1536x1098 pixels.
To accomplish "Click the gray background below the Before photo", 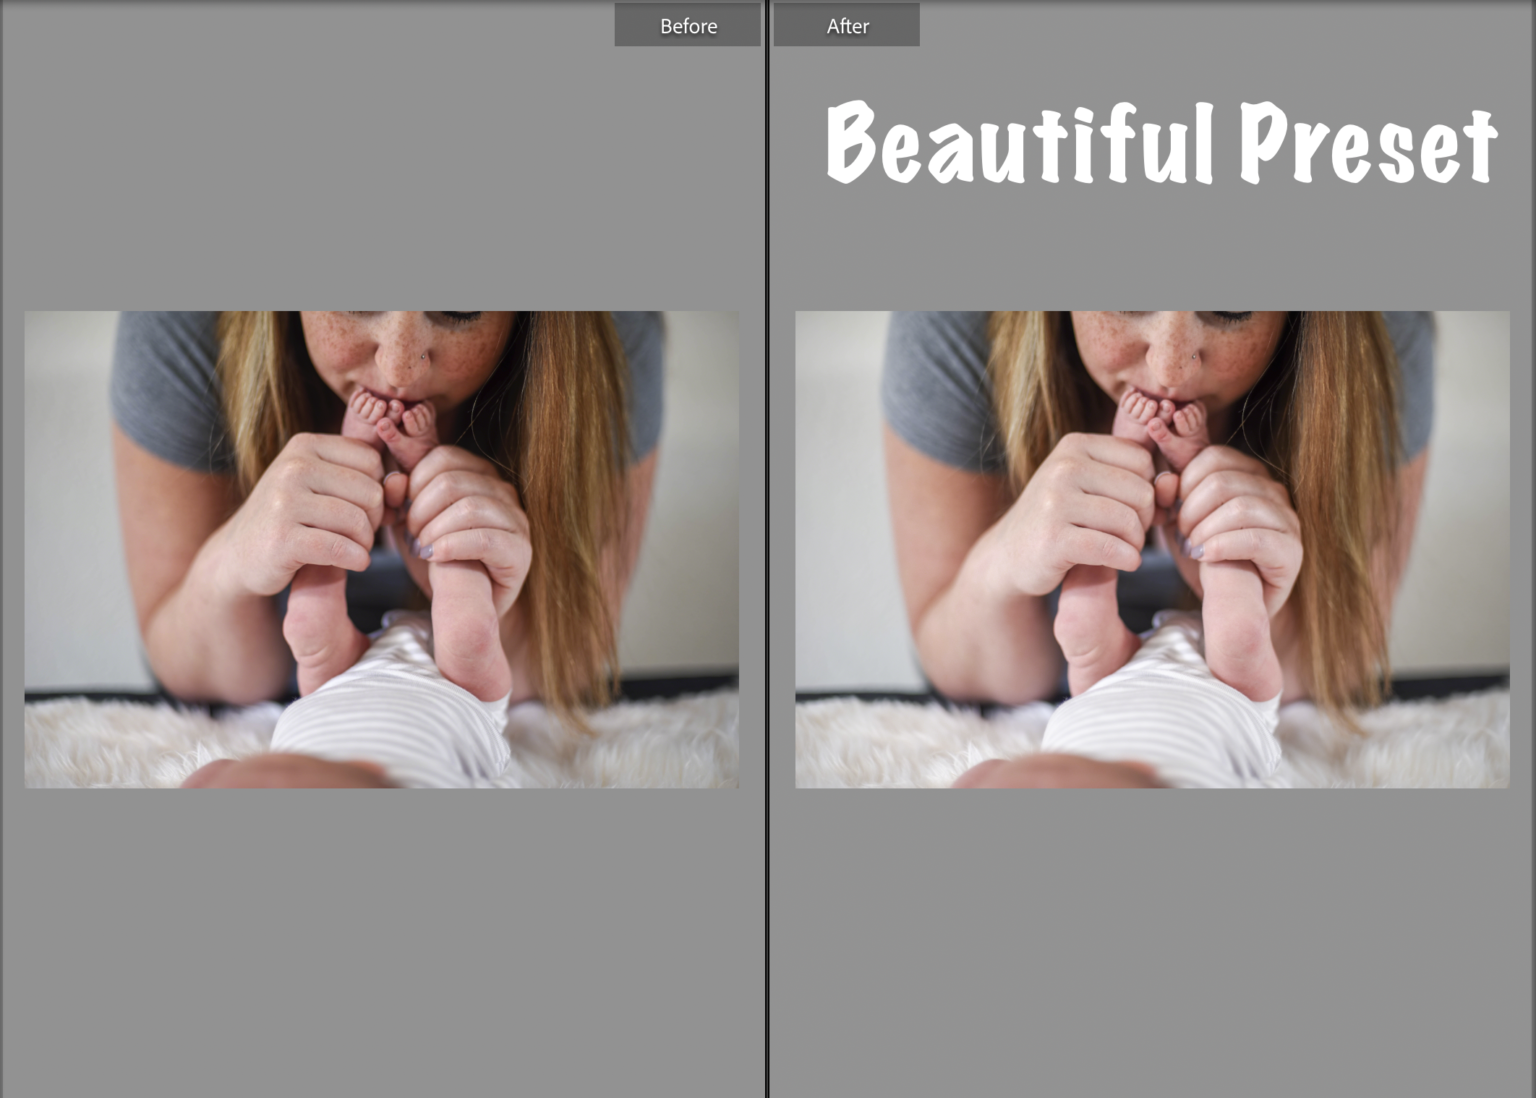I will [x=380, y=930].
